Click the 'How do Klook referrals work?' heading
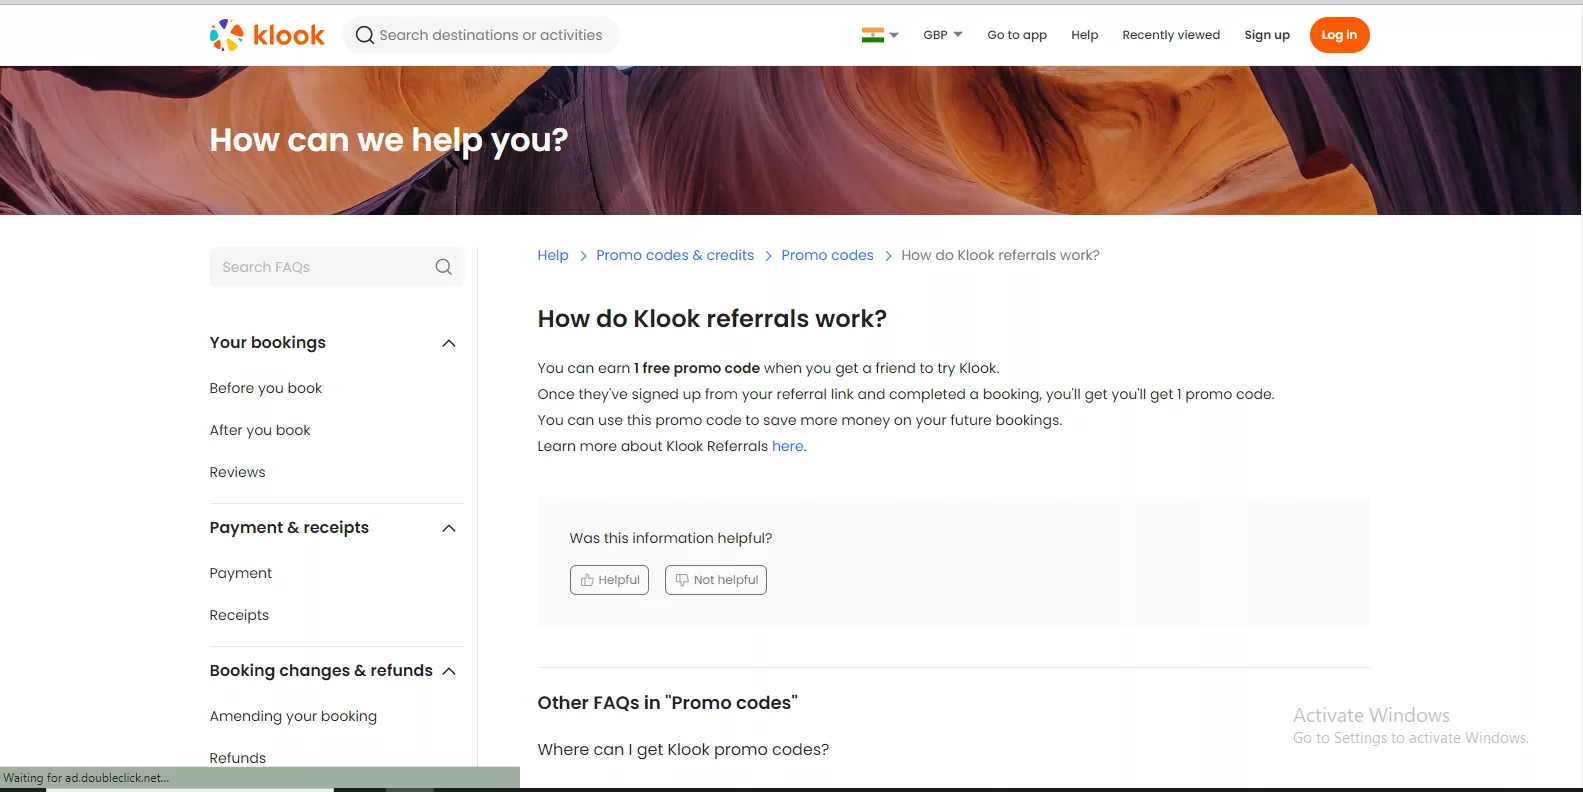This screenshot has width=1583, height=792. [712, 319]
